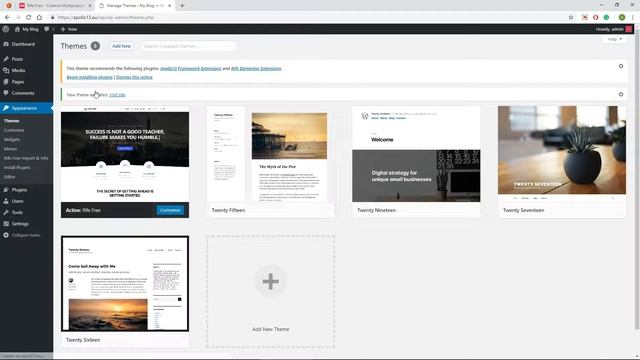The height and width of the screenshot is (360, 640).
Task: Bookmark this page with star icon
Action: click(571, 18)
